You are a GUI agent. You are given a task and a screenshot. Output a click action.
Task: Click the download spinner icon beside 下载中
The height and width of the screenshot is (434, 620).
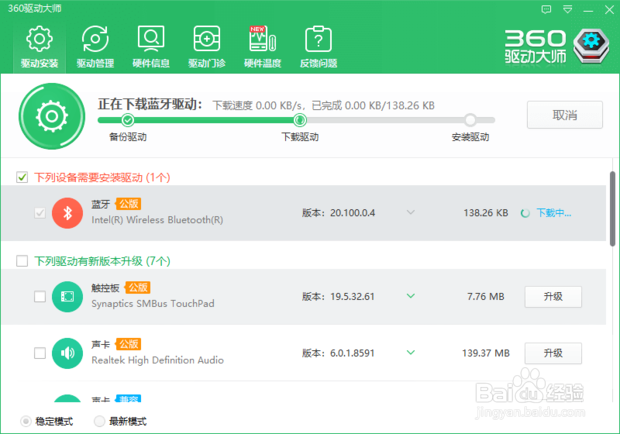coord(525,213)
